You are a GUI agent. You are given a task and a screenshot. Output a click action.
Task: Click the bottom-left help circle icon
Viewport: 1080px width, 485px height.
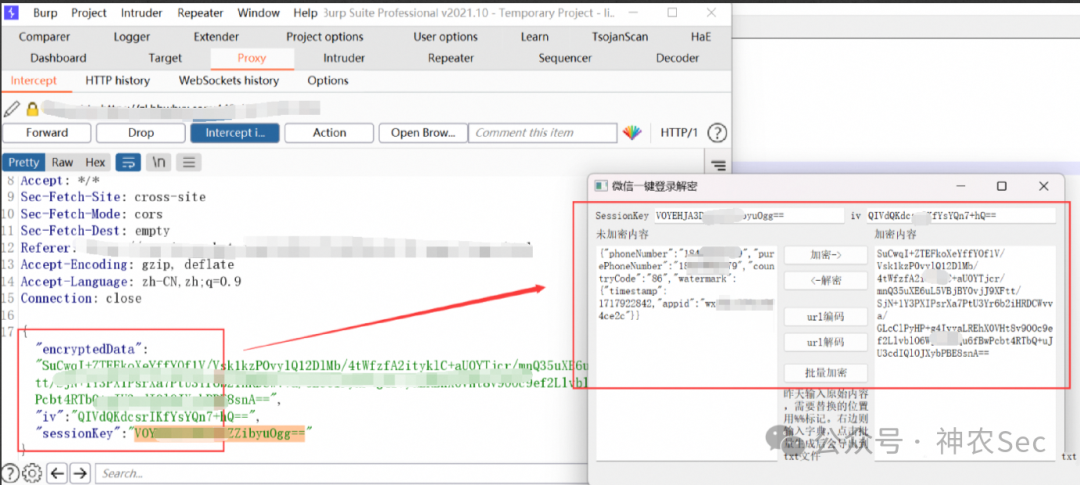[x=12, y=473]
